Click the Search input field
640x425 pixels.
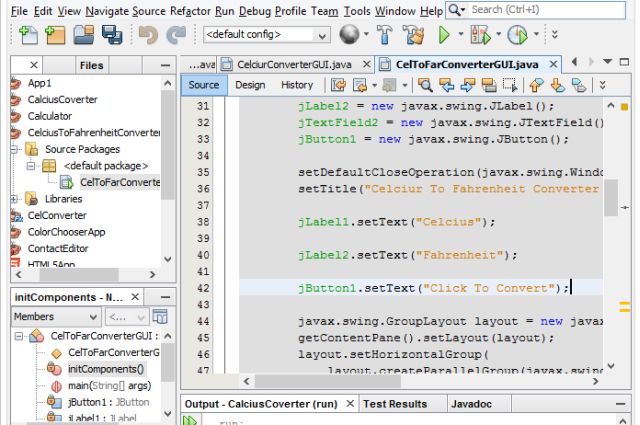545,10
